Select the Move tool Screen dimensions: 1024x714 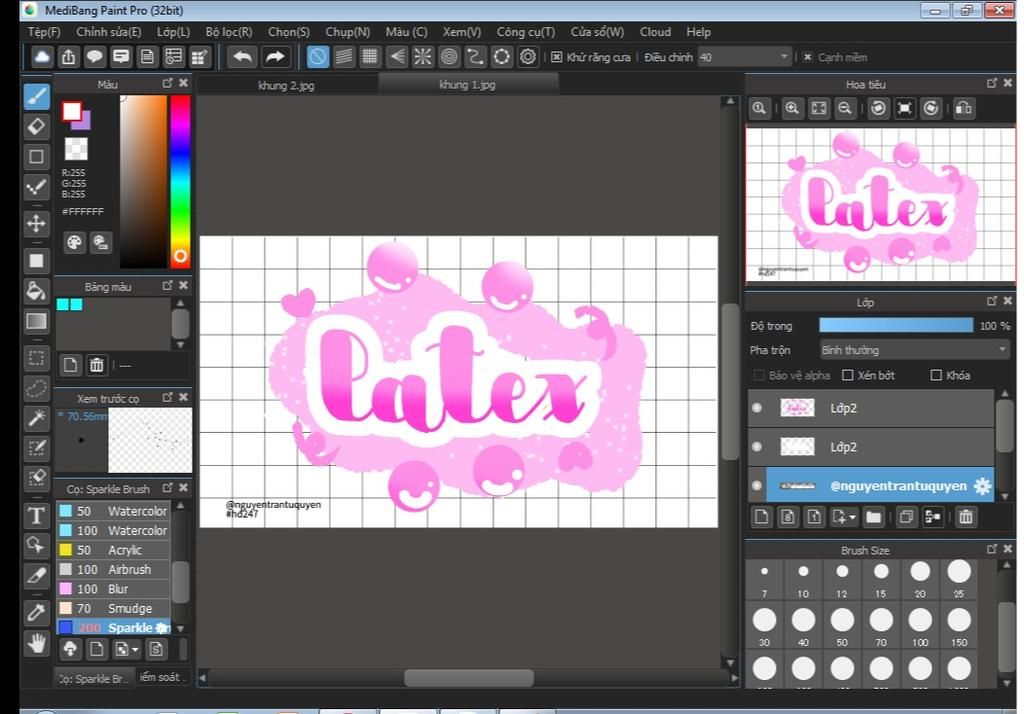37,223
